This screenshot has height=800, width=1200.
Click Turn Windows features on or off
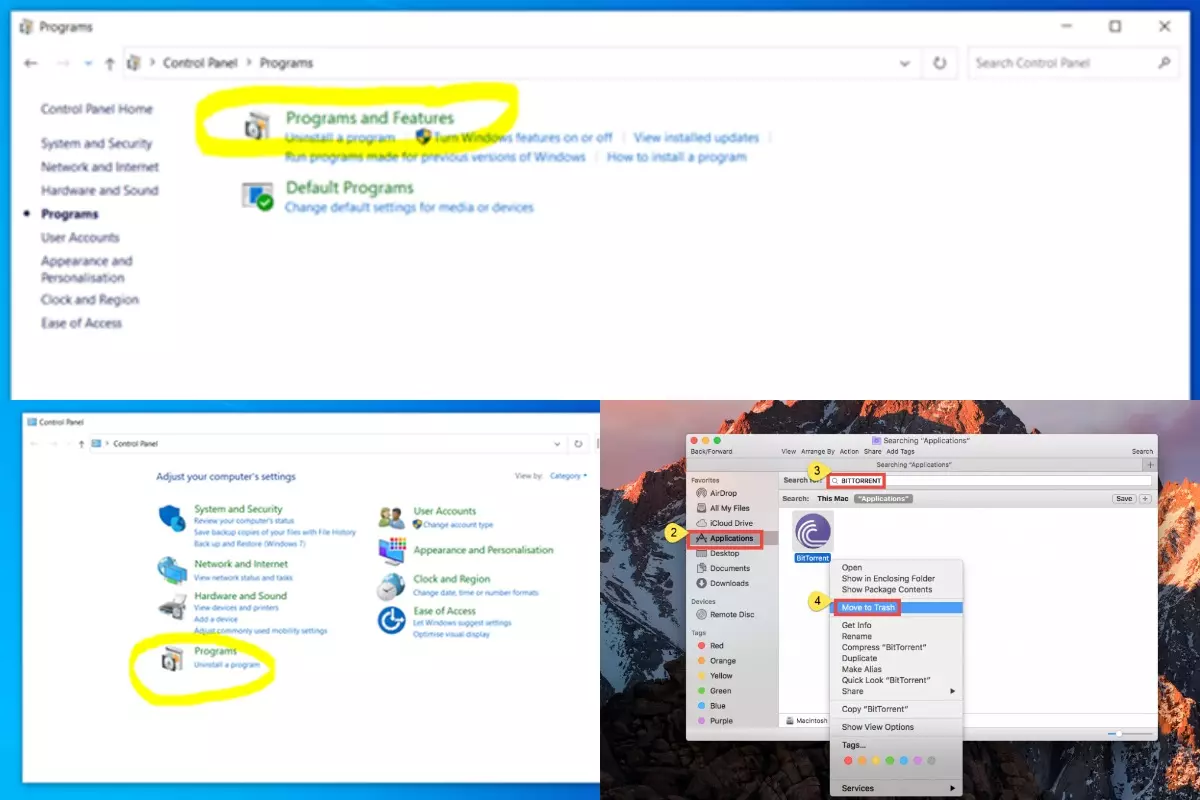523,138
